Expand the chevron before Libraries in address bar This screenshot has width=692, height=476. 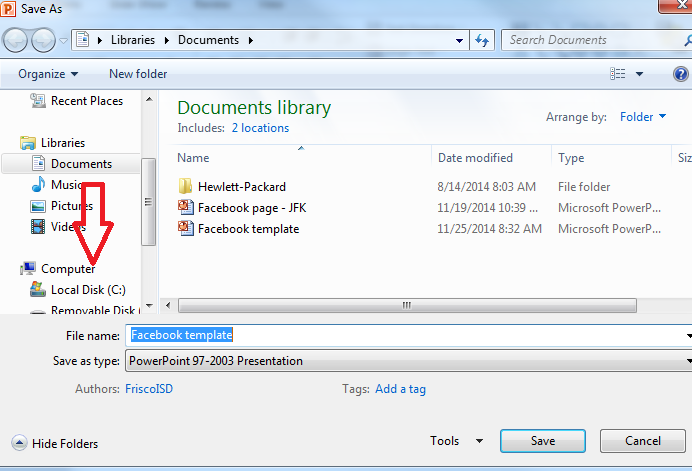pyautogui.click(x=100, y=40)
